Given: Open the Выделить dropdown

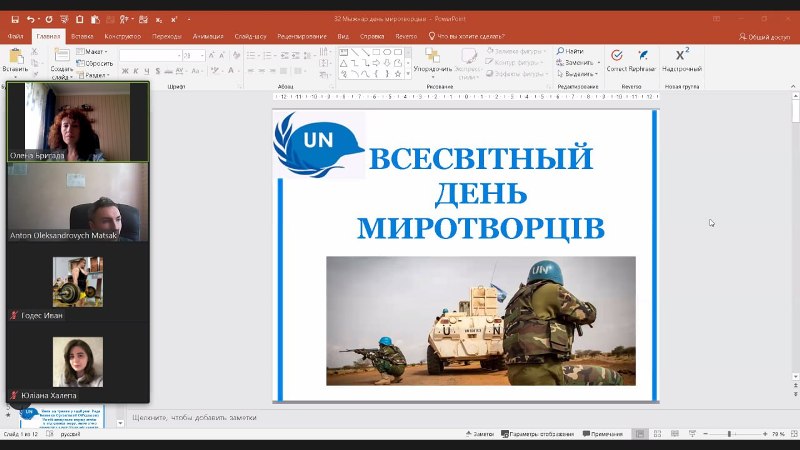Looking at the screenshot, I should click(x=580, y=73).
